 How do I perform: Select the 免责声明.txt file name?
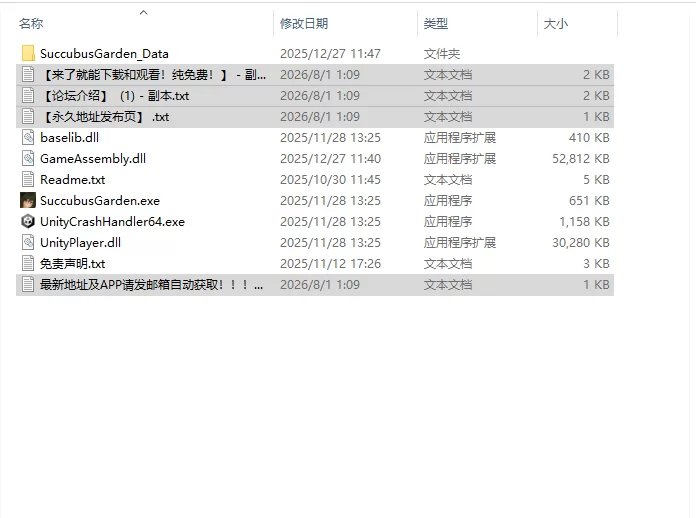72,264
